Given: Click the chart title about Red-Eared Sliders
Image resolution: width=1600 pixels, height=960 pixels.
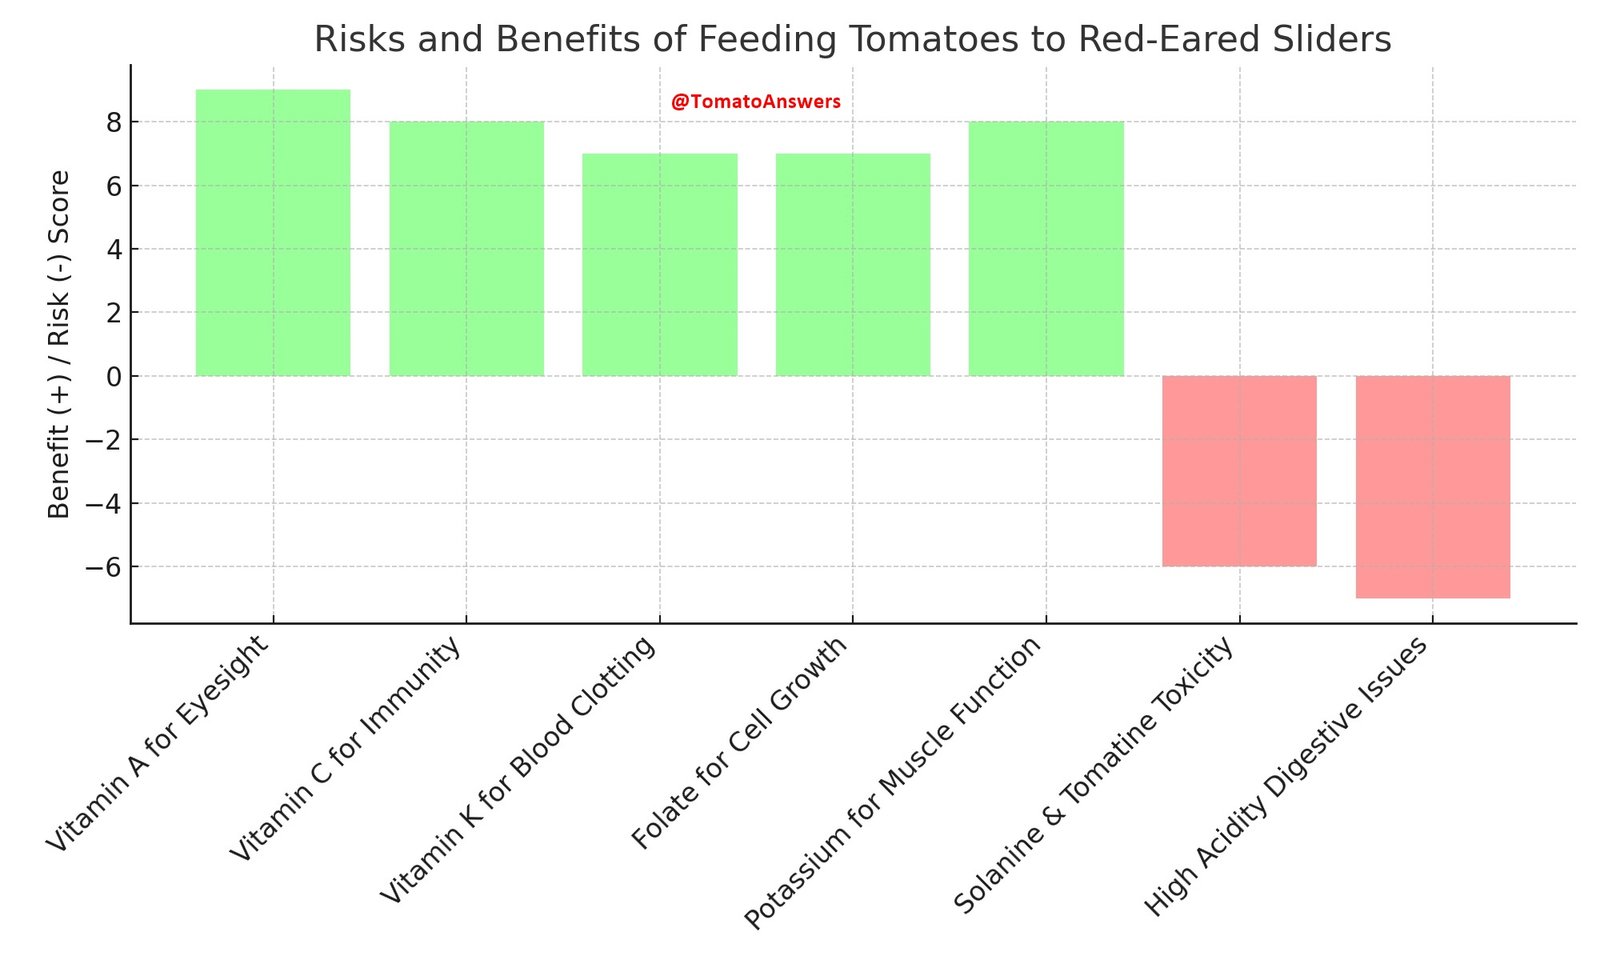Looking at the screenshot, I should (852, 39).
